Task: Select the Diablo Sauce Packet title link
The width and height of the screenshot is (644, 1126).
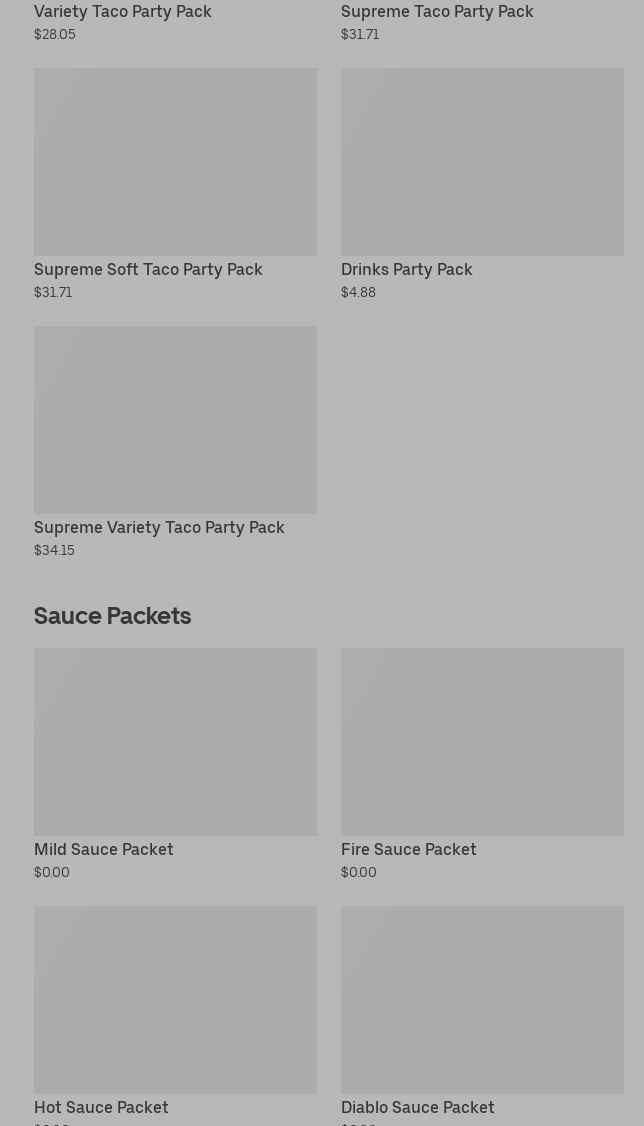Action: pos(417,1108)
